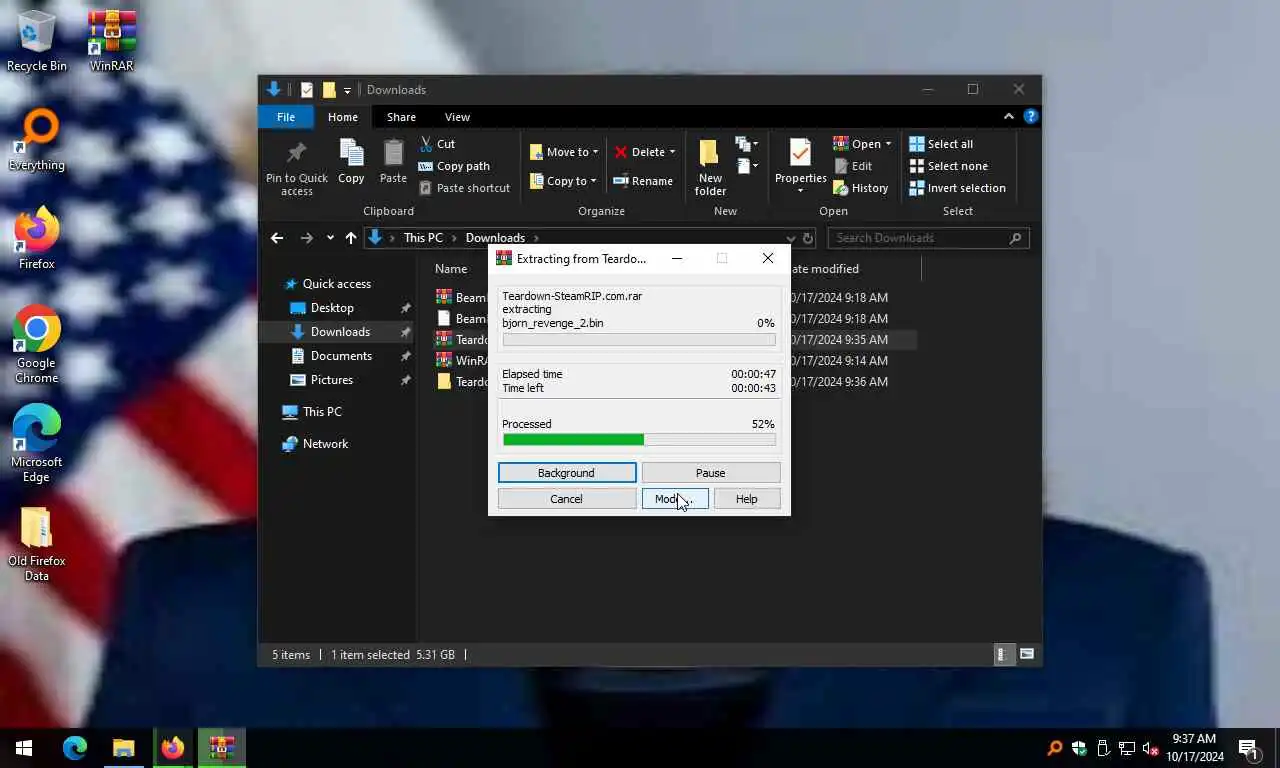Click the Background button in extraction dialog

[567, 473]
